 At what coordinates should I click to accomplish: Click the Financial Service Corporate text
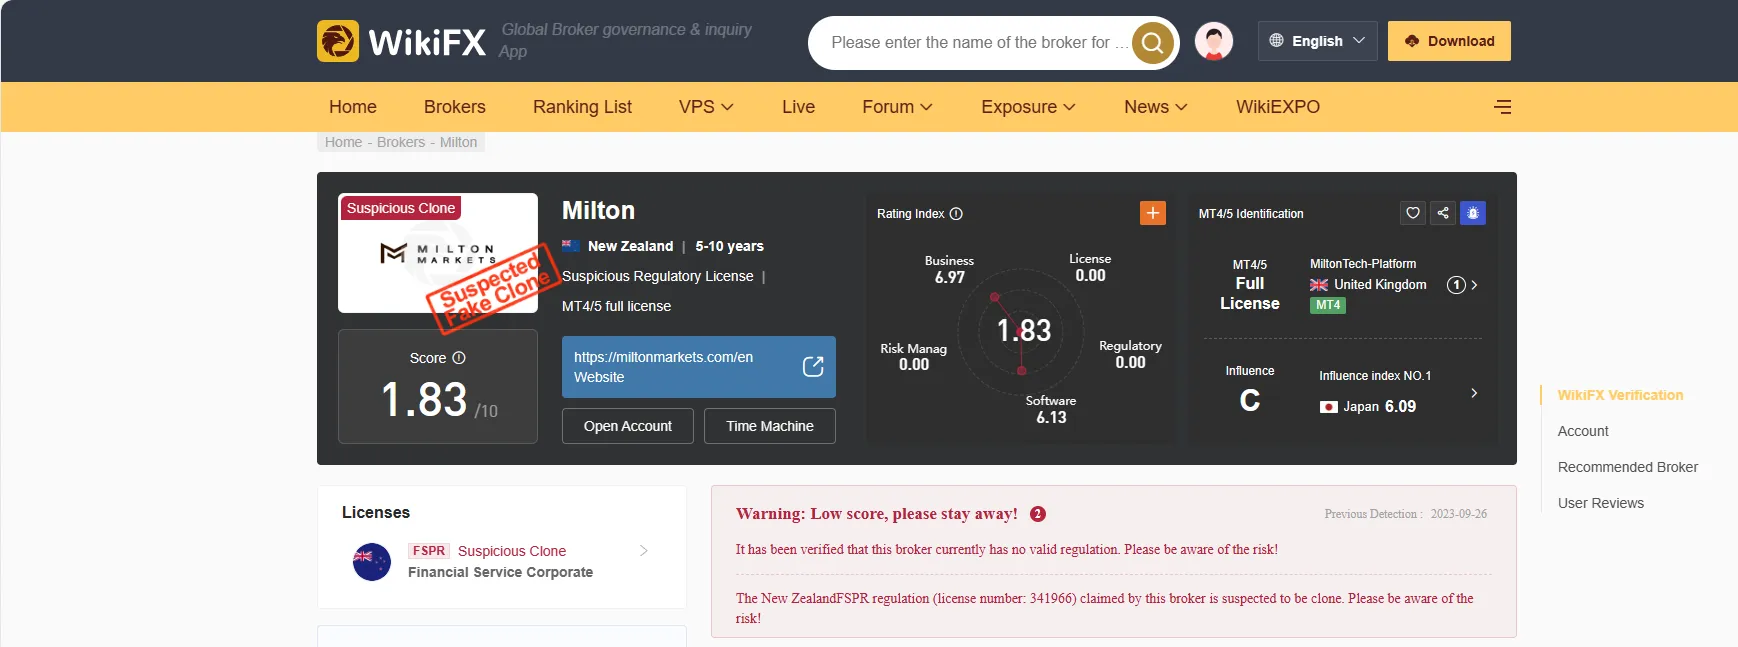(x=500, y=572)
